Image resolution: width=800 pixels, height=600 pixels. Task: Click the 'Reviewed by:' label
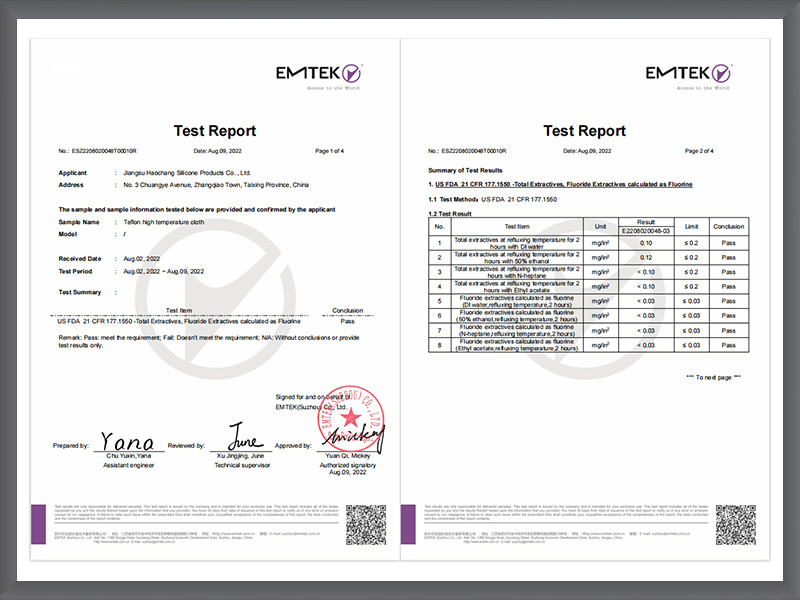[186, 446]
